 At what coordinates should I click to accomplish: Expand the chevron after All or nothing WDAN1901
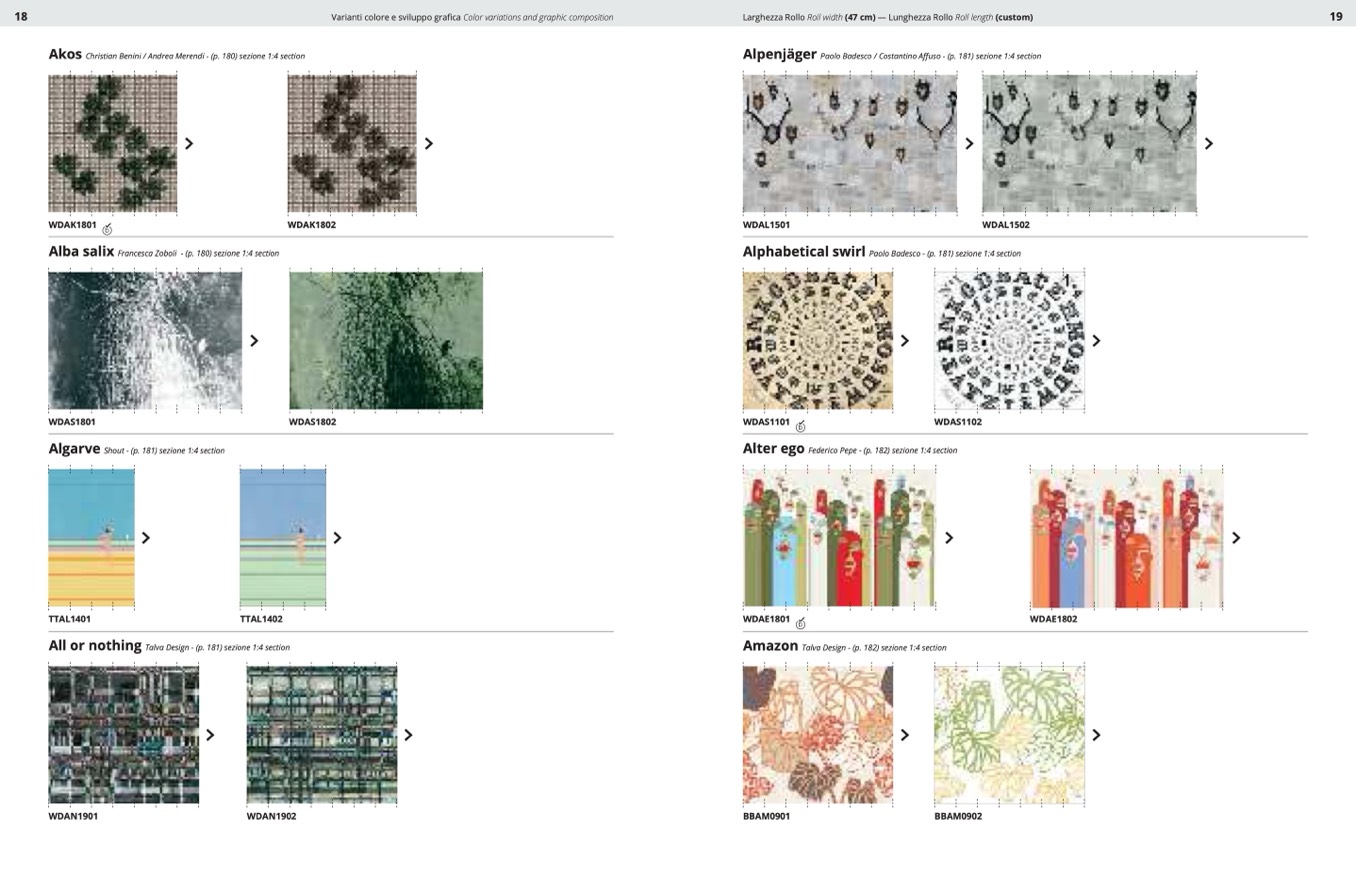point(210,735)
